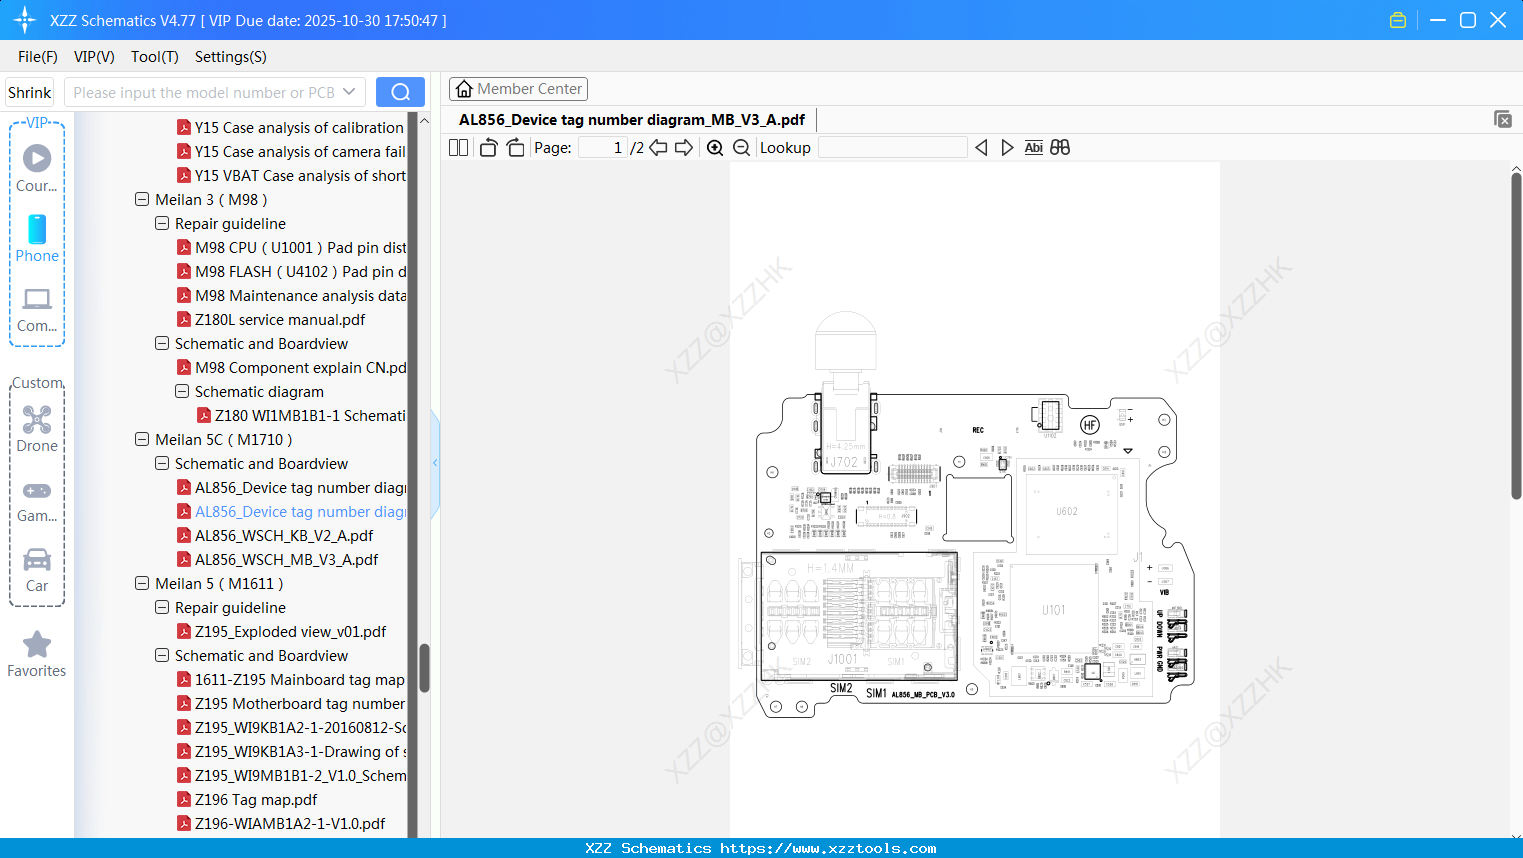
Task: Zoom in on the PDF diagram
Action: click(x=715, y=147)
